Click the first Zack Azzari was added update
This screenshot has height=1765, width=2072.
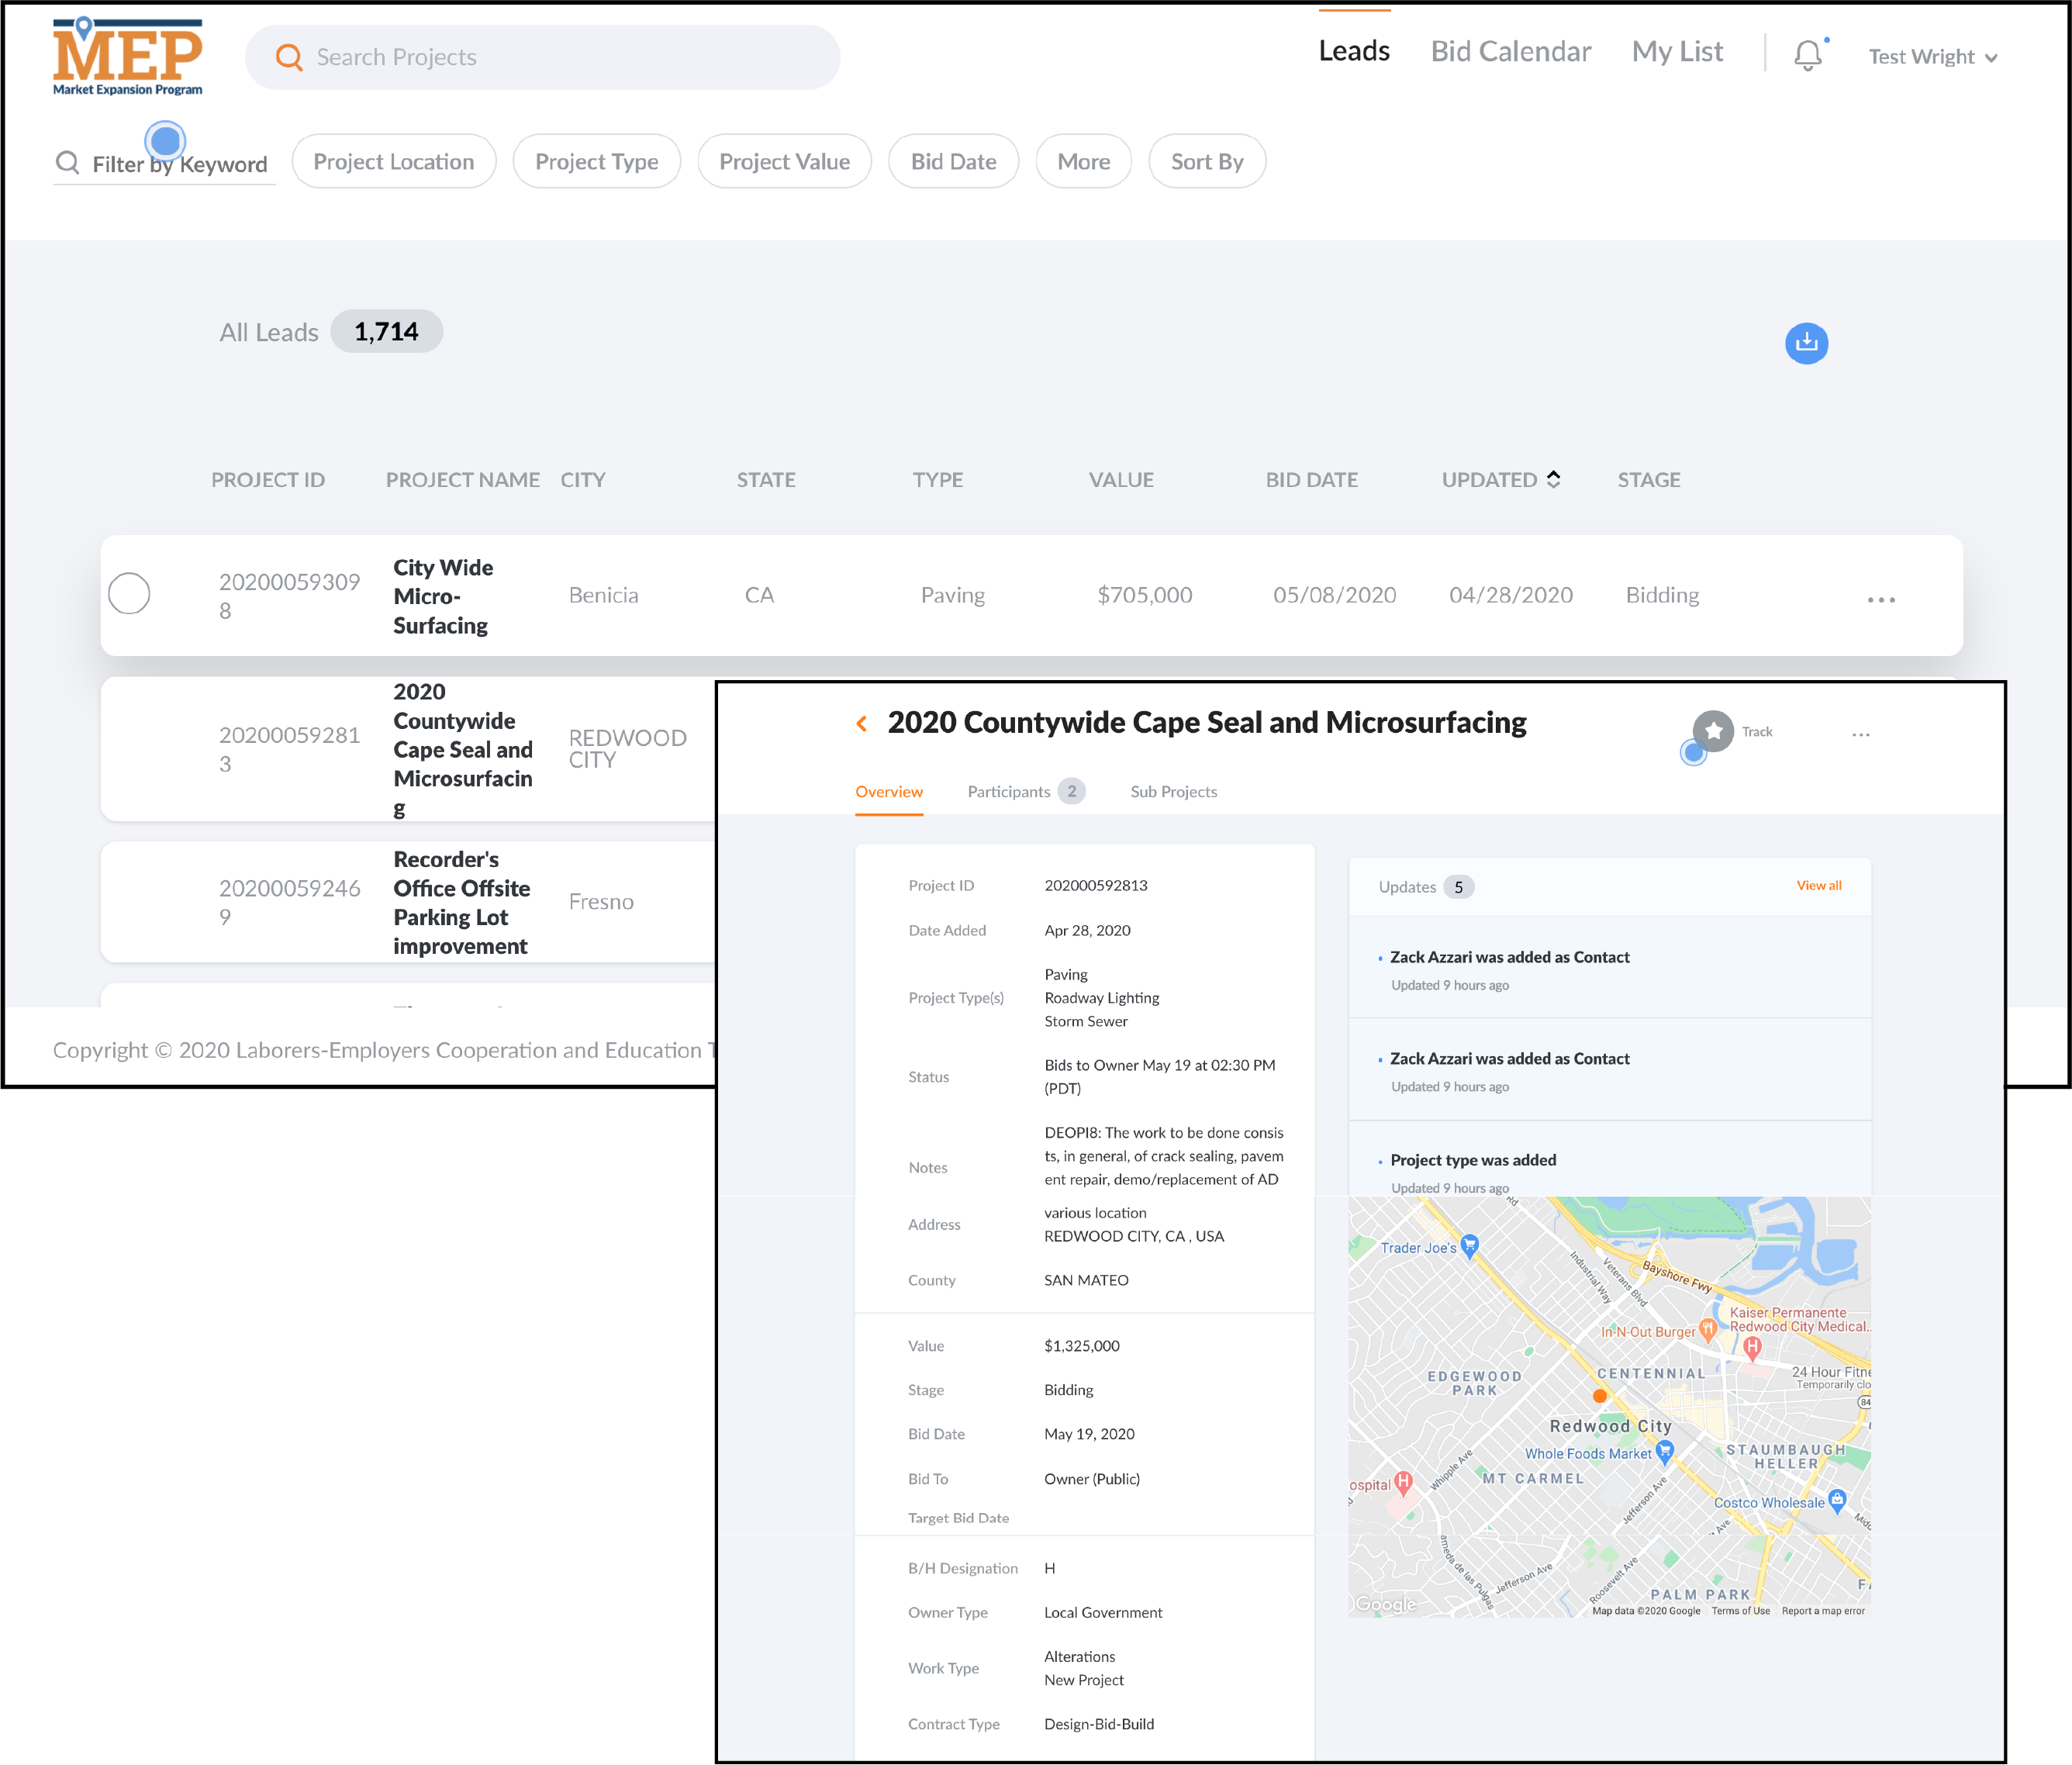tap(1509, 957)
